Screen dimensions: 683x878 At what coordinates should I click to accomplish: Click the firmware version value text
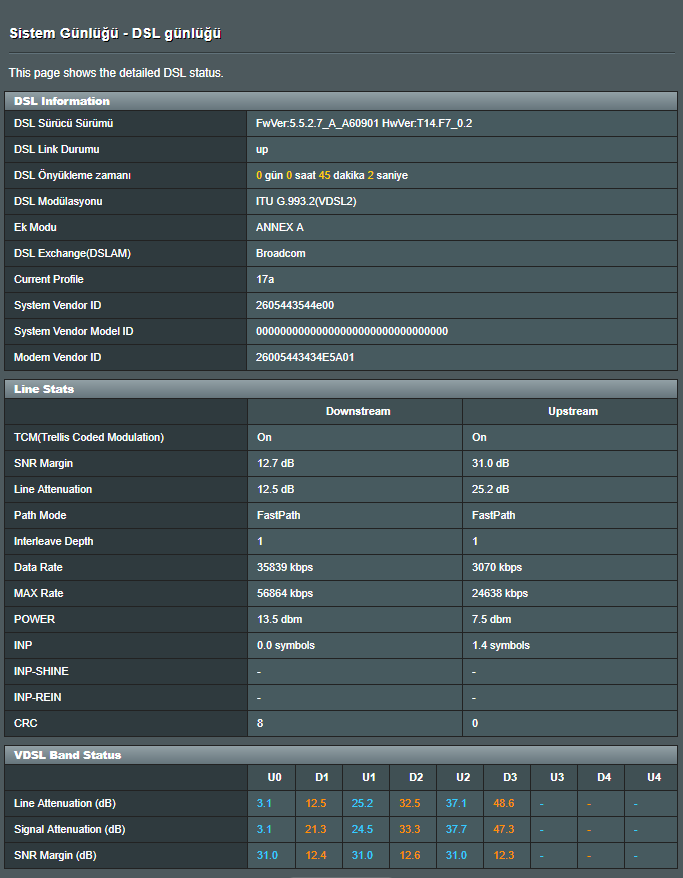[x=364, y=123]
